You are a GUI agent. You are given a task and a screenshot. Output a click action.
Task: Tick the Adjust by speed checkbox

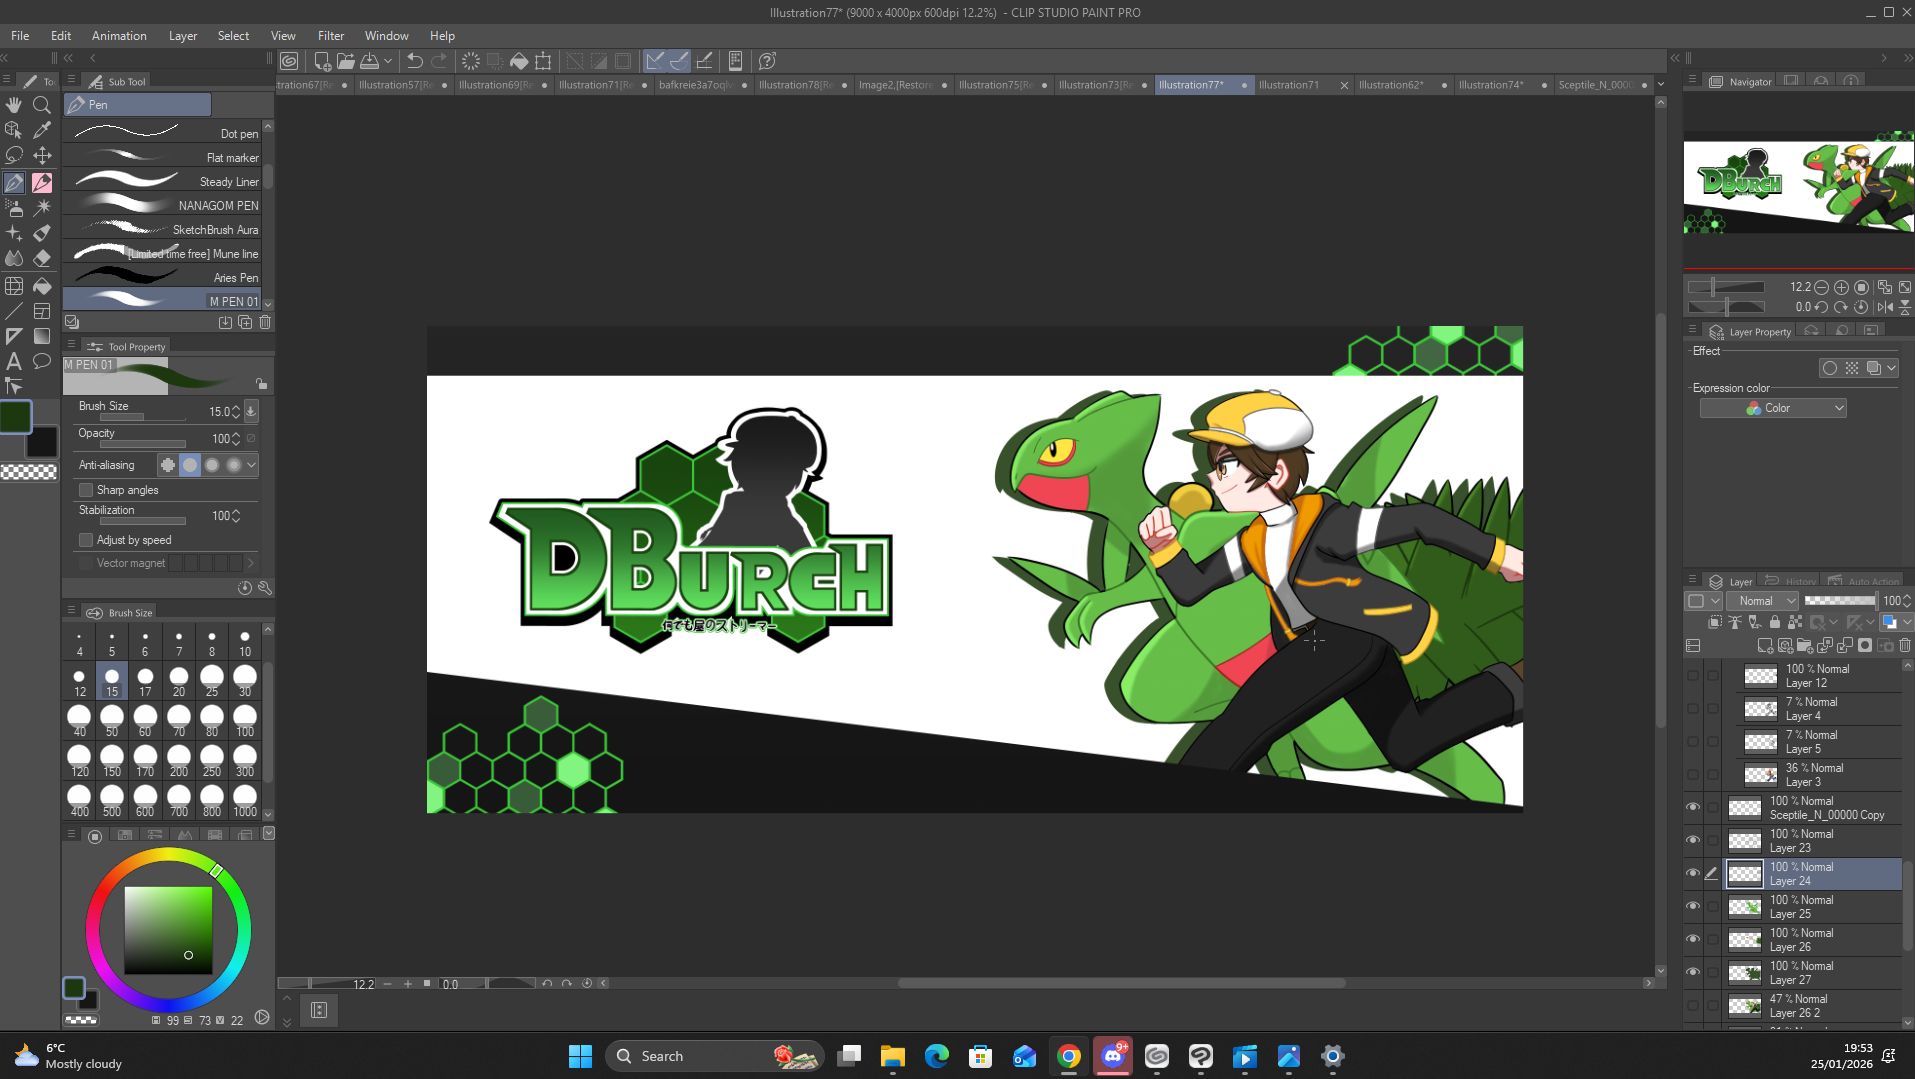(86, 540)
